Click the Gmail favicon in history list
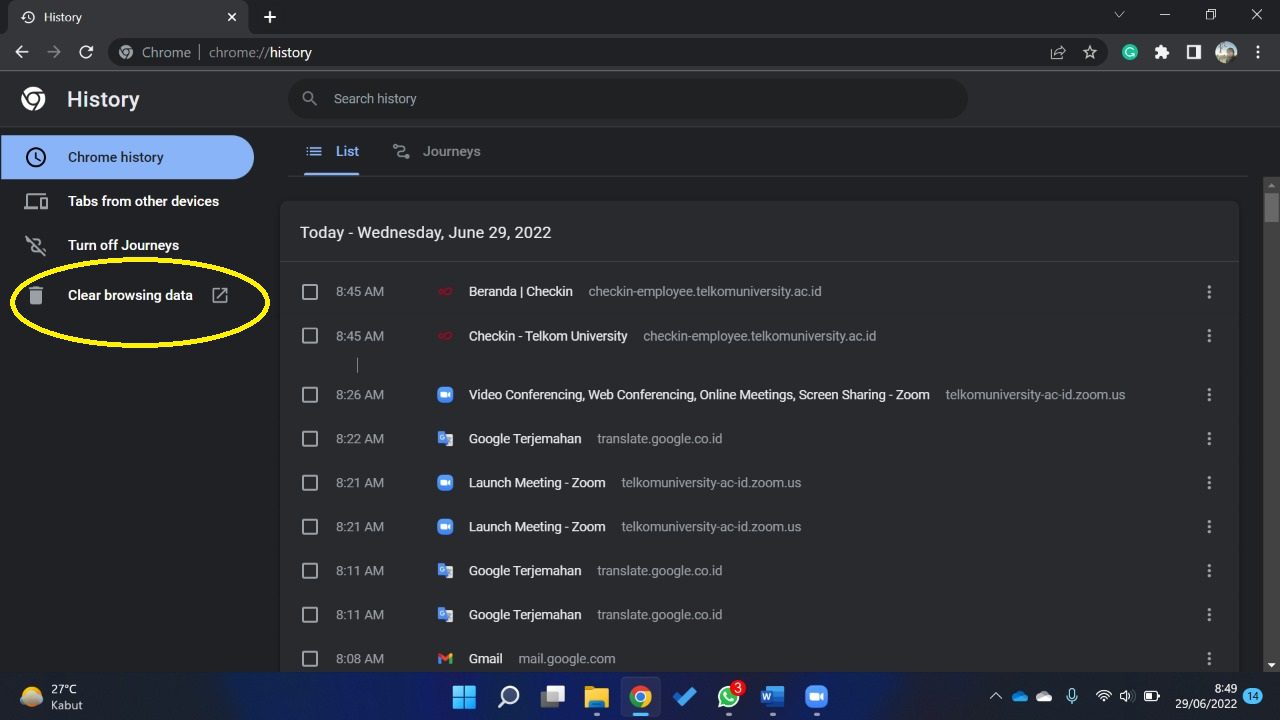1280x720 pixels. (445, 659)
